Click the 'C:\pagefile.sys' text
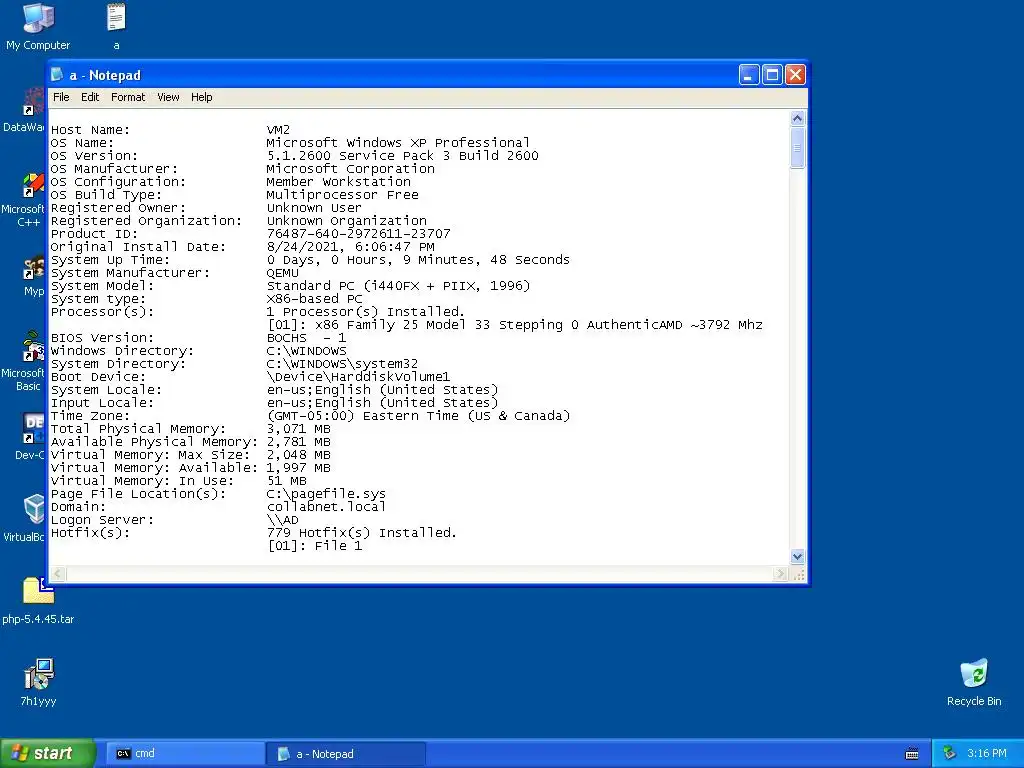This screenshot has width=1024, height=768. [326, 494]
